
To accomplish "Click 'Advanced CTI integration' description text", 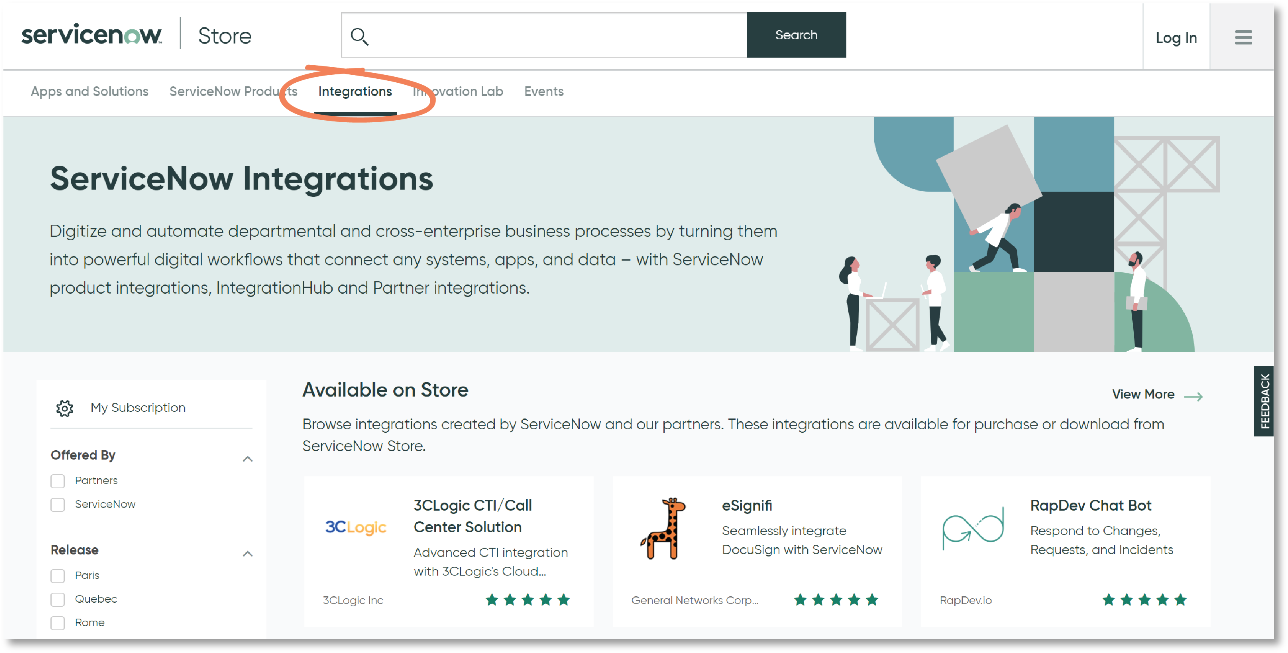I will point(490,562).
